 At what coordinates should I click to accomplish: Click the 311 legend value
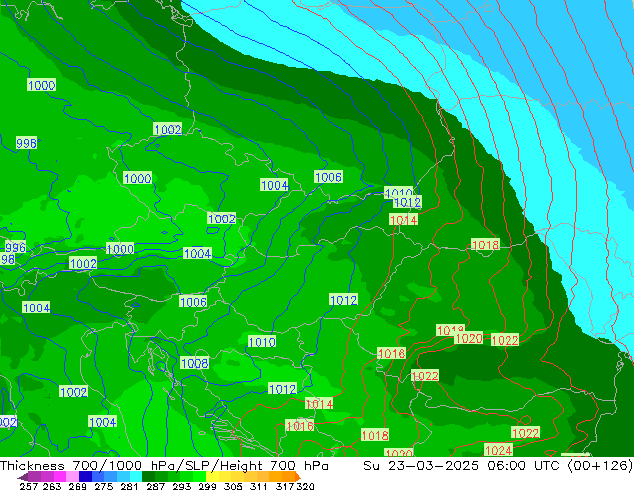259,486
